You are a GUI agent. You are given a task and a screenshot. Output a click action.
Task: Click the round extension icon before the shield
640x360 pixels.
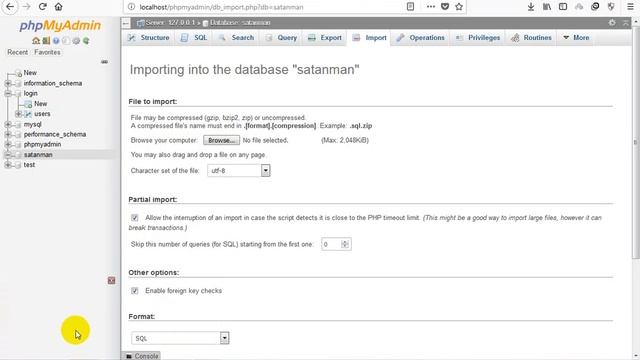point(595,7)
